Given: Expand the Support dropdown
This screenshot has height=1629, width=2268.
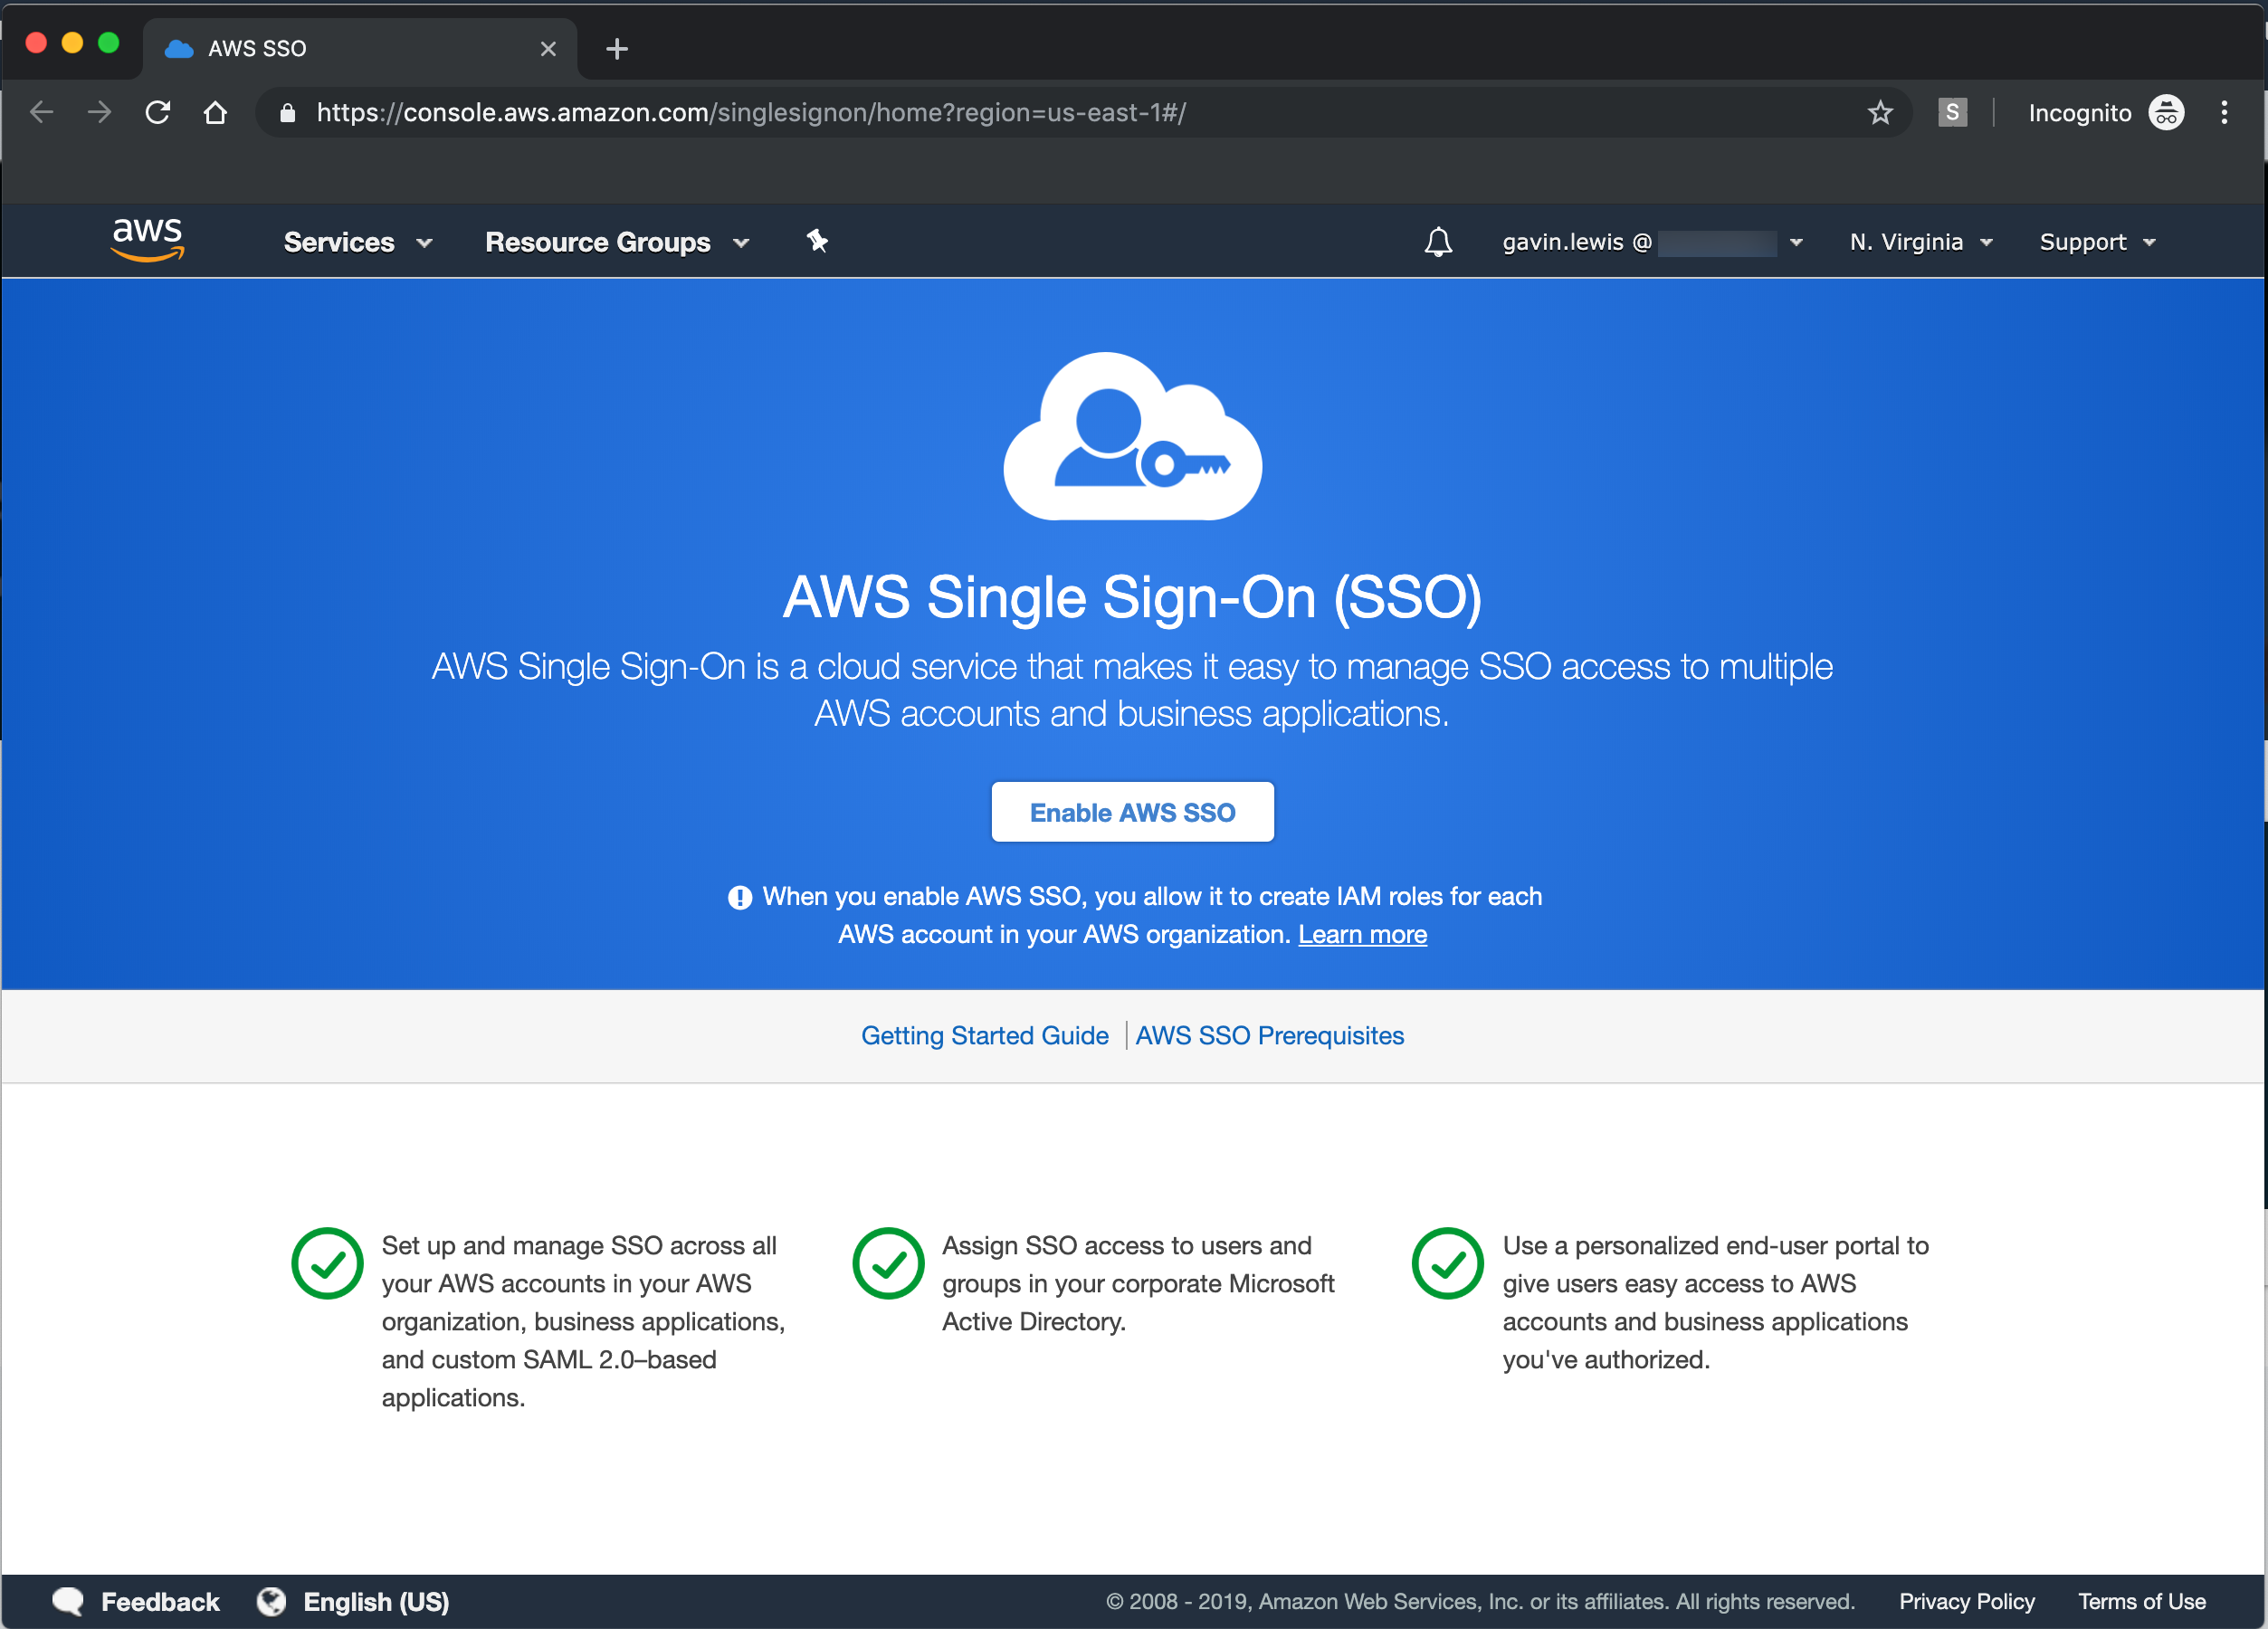Looking at the screenshot, I should [2097, 242].
